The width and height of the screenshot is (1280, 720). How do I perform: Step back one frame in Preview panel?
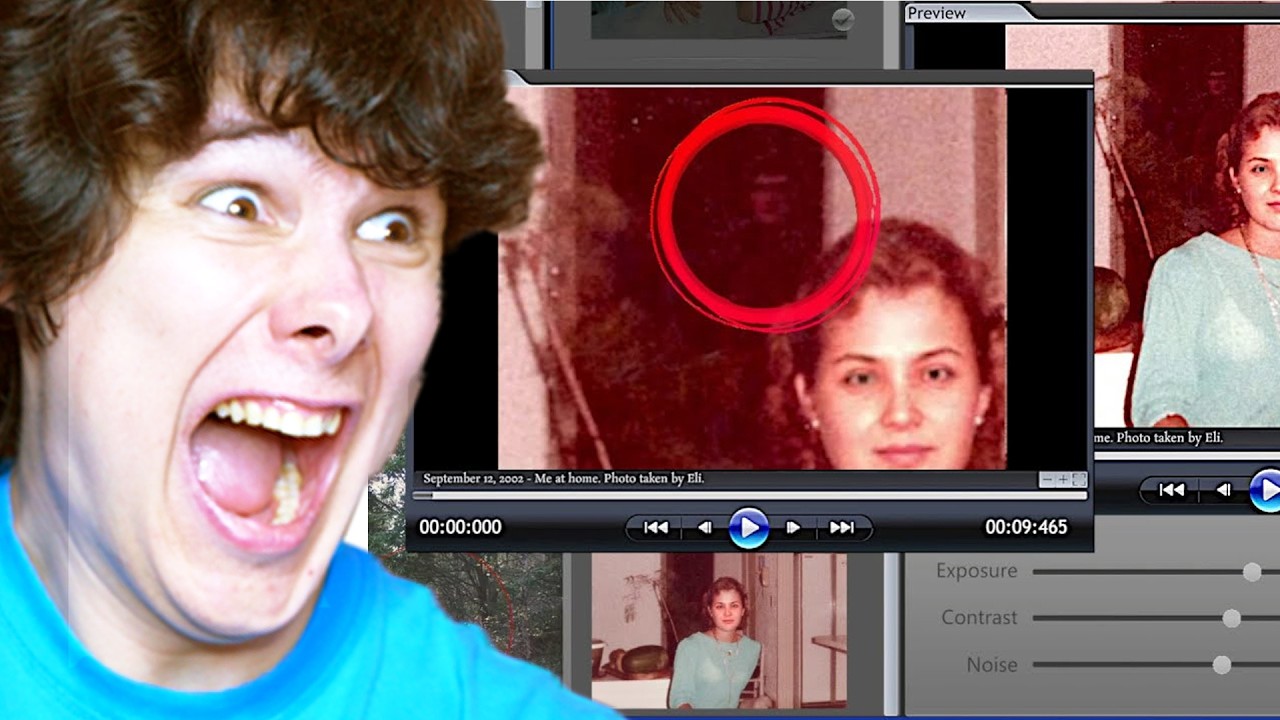pos(1223,490)
